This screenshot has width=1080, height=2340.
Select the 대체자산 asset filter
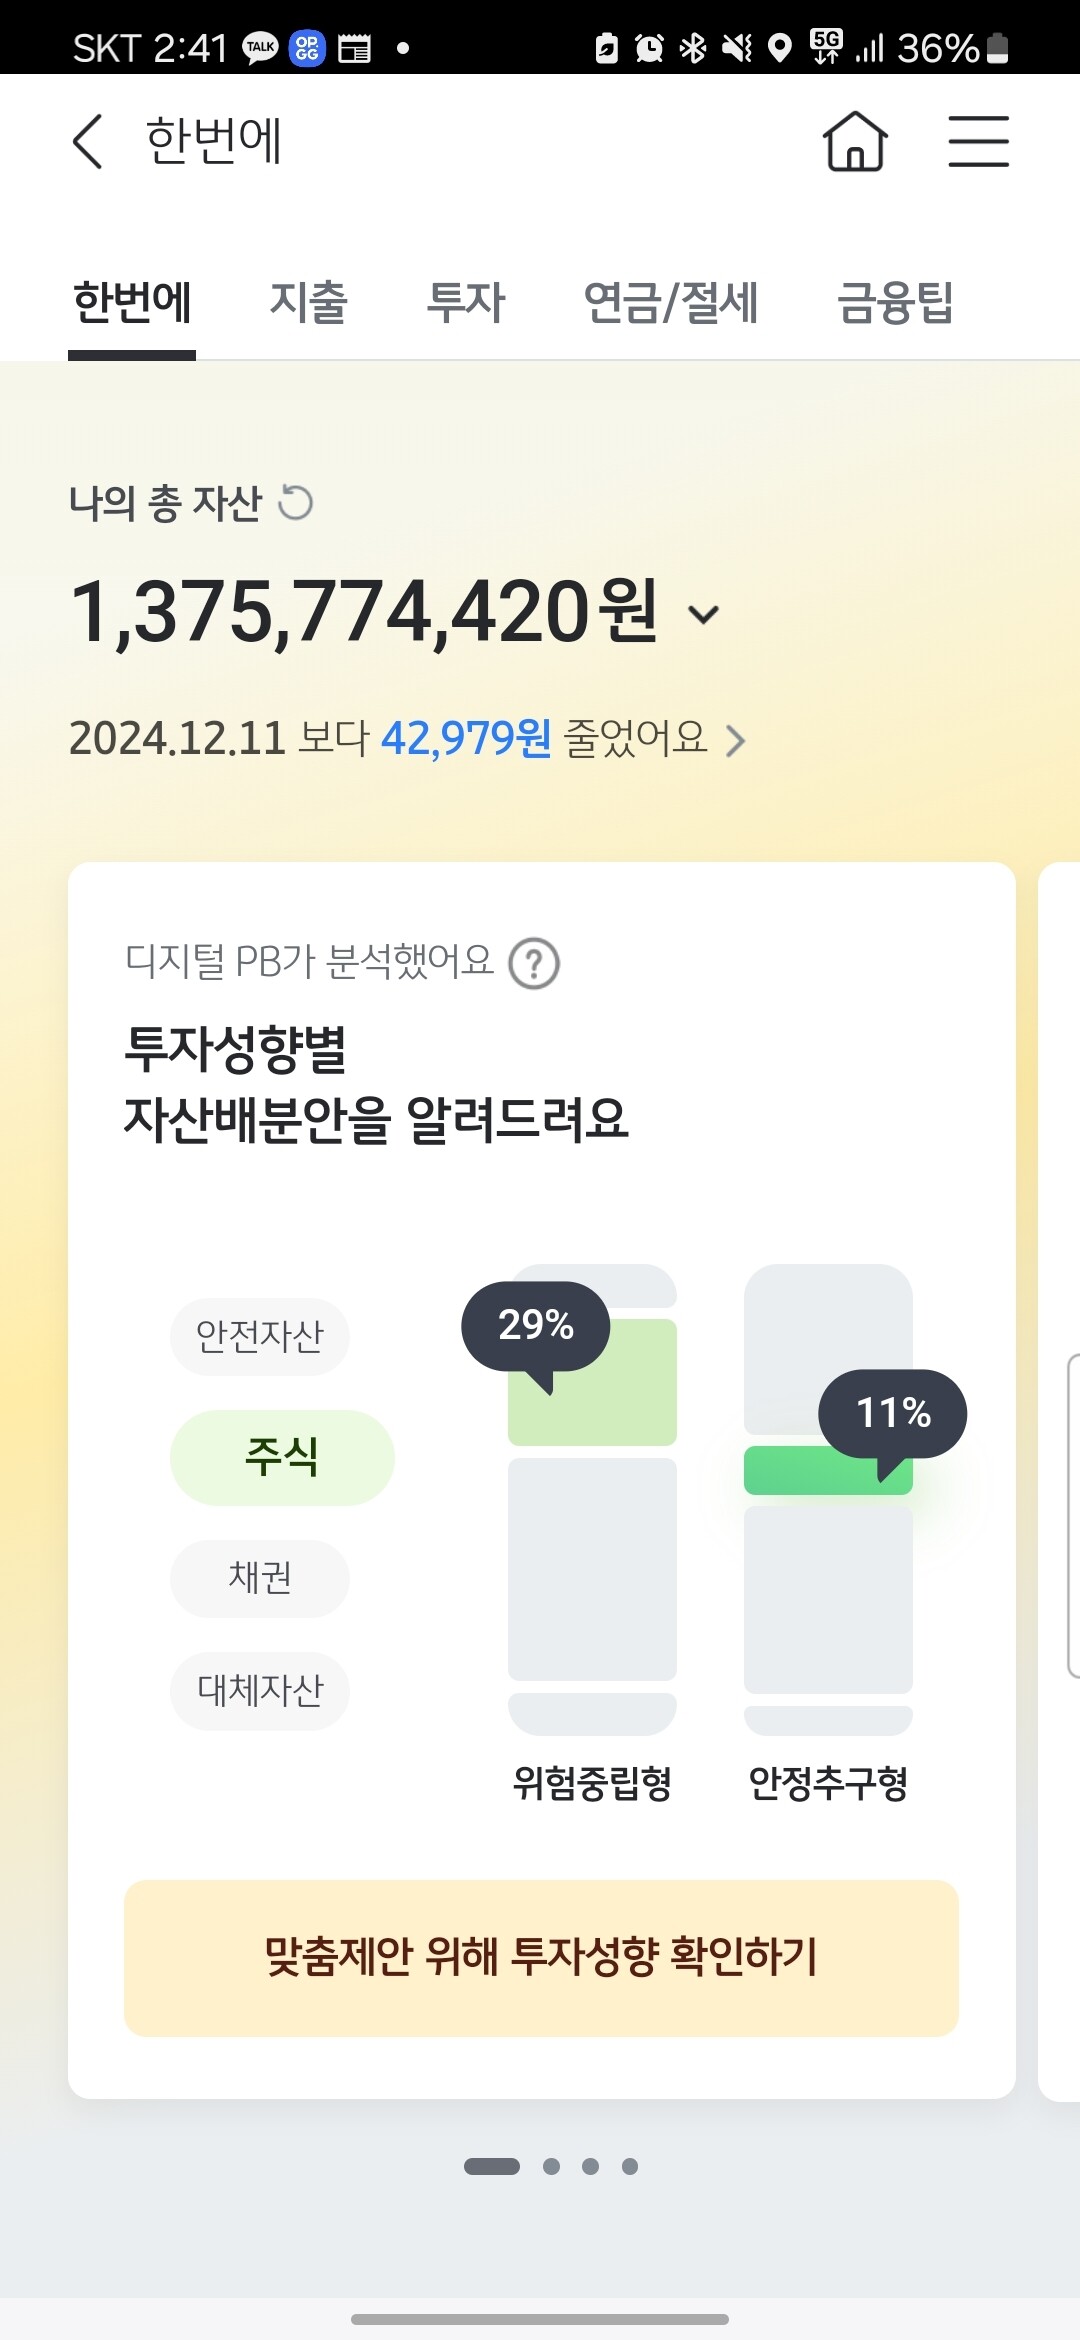(260, 1690)
